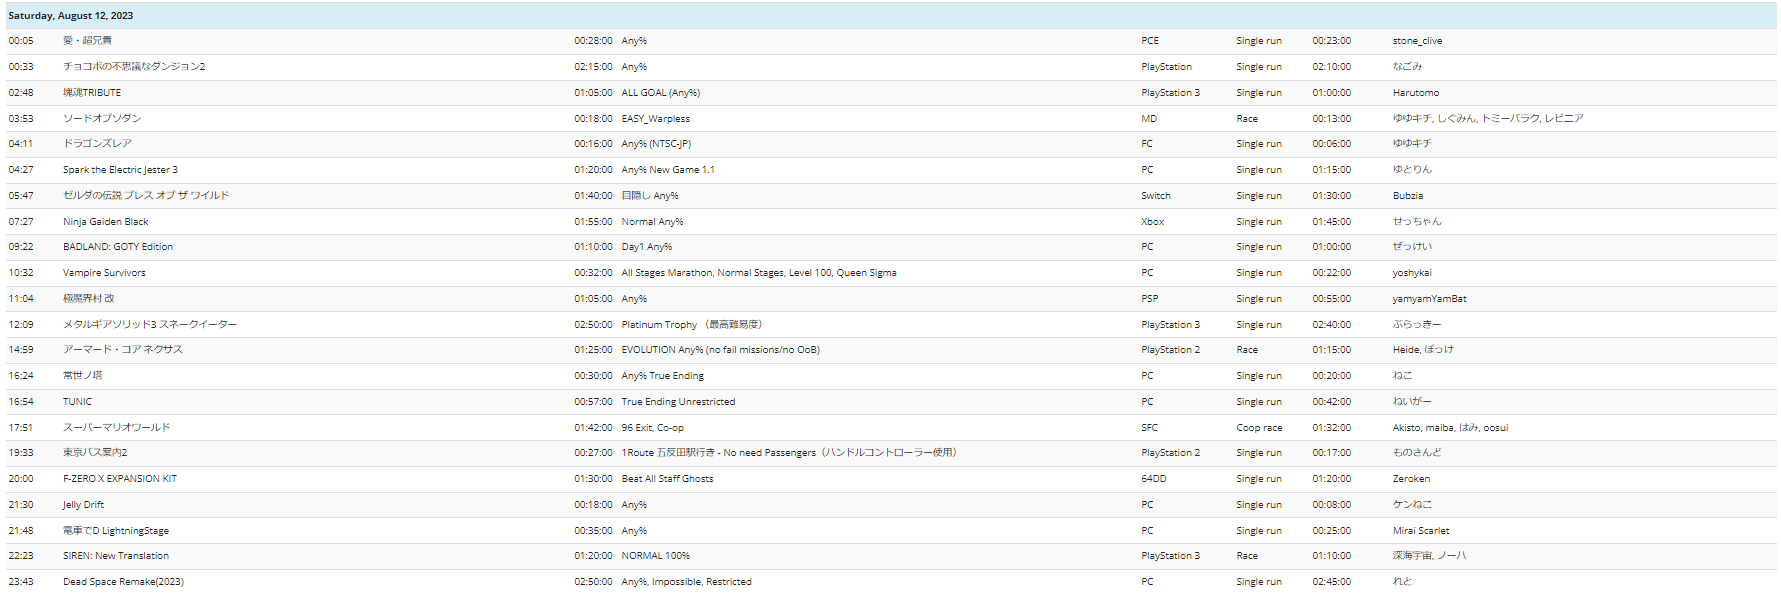The width and height of the screenshot is (1781, 595).
Task: Click run time '00:06:00' in 04:11 row
Action: click(1332, 144)
